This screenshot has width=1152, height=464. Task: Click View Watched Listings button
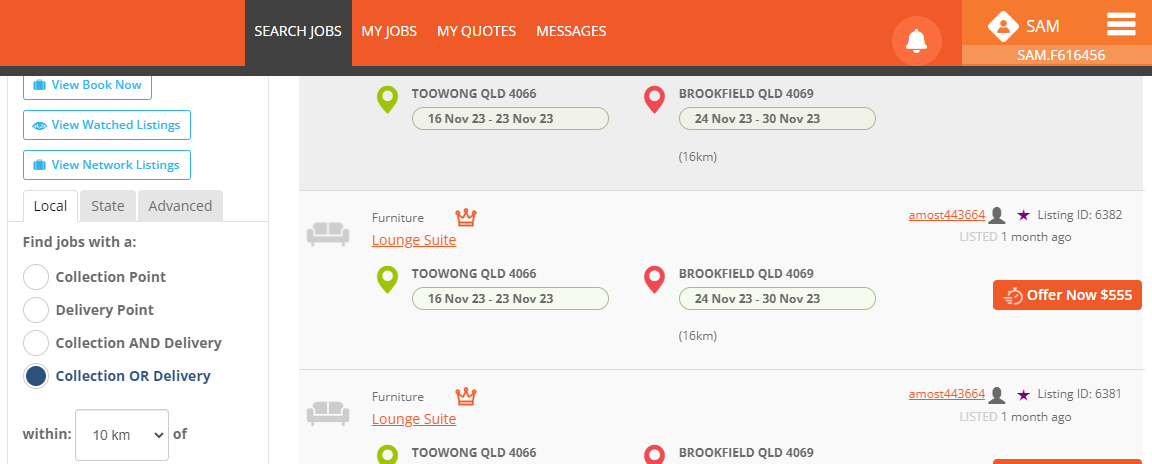[107, 125]
